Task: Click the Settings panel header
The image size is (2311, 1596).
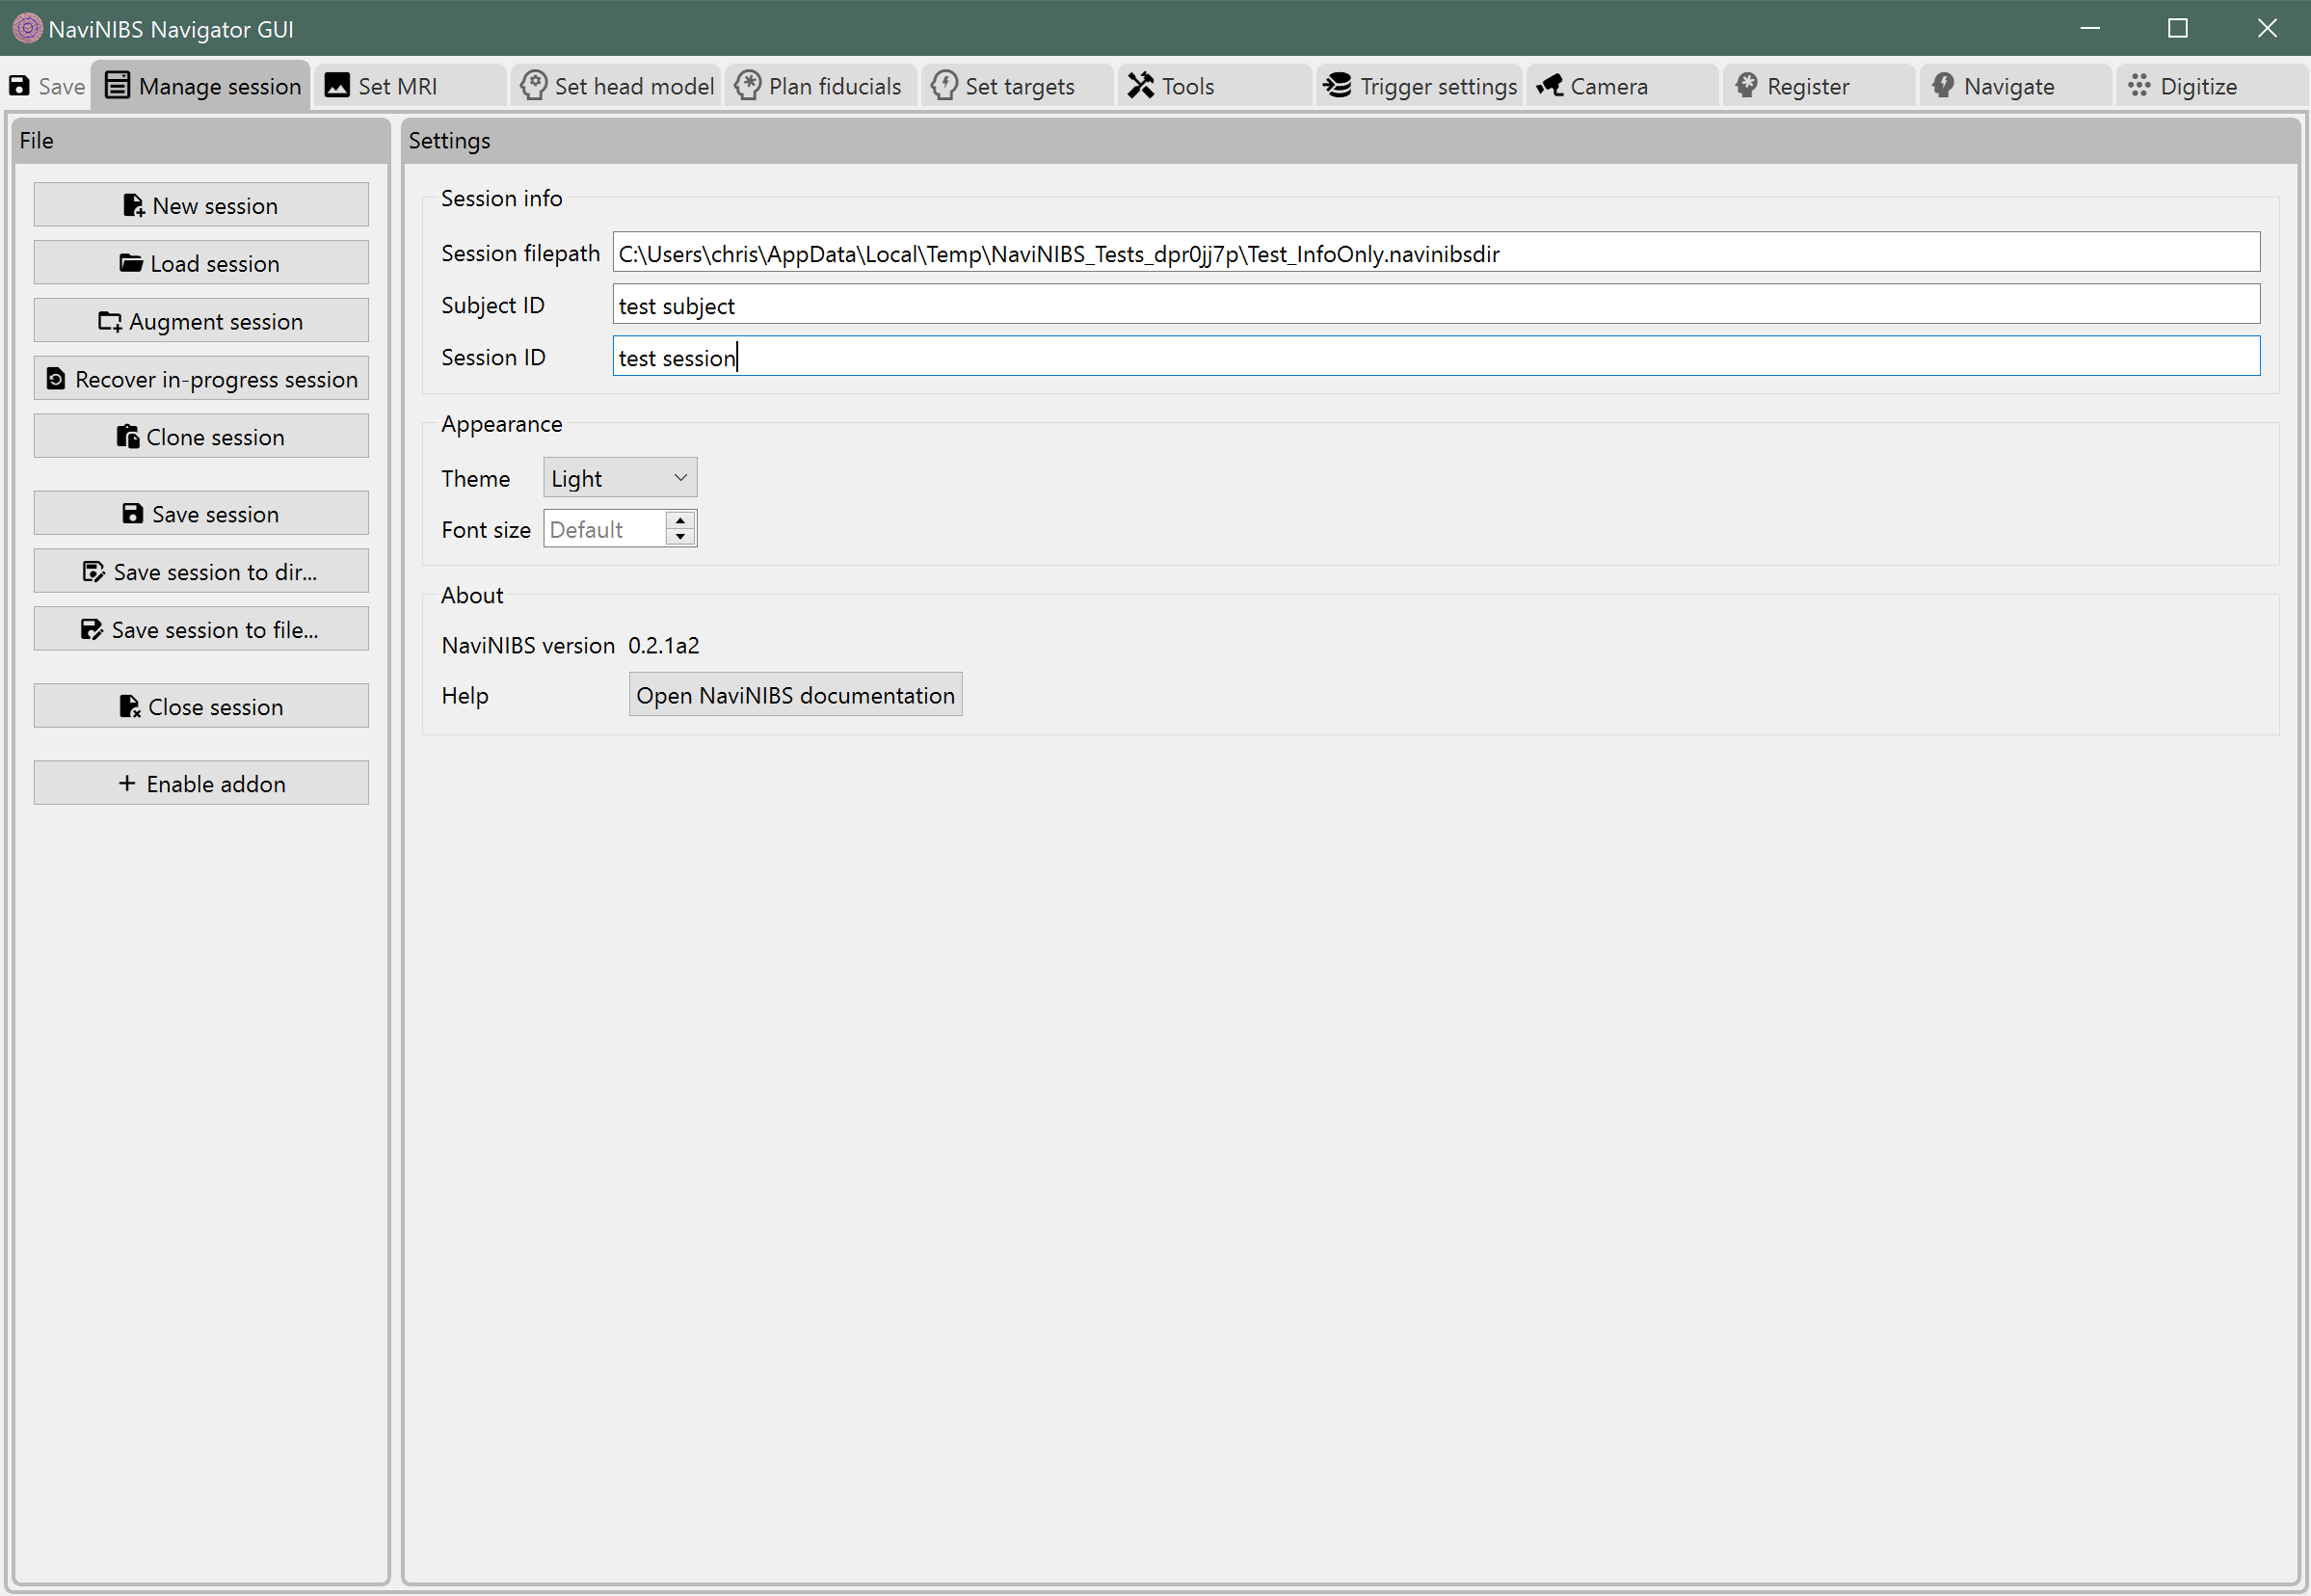Action: click(x=1351, y=140)
